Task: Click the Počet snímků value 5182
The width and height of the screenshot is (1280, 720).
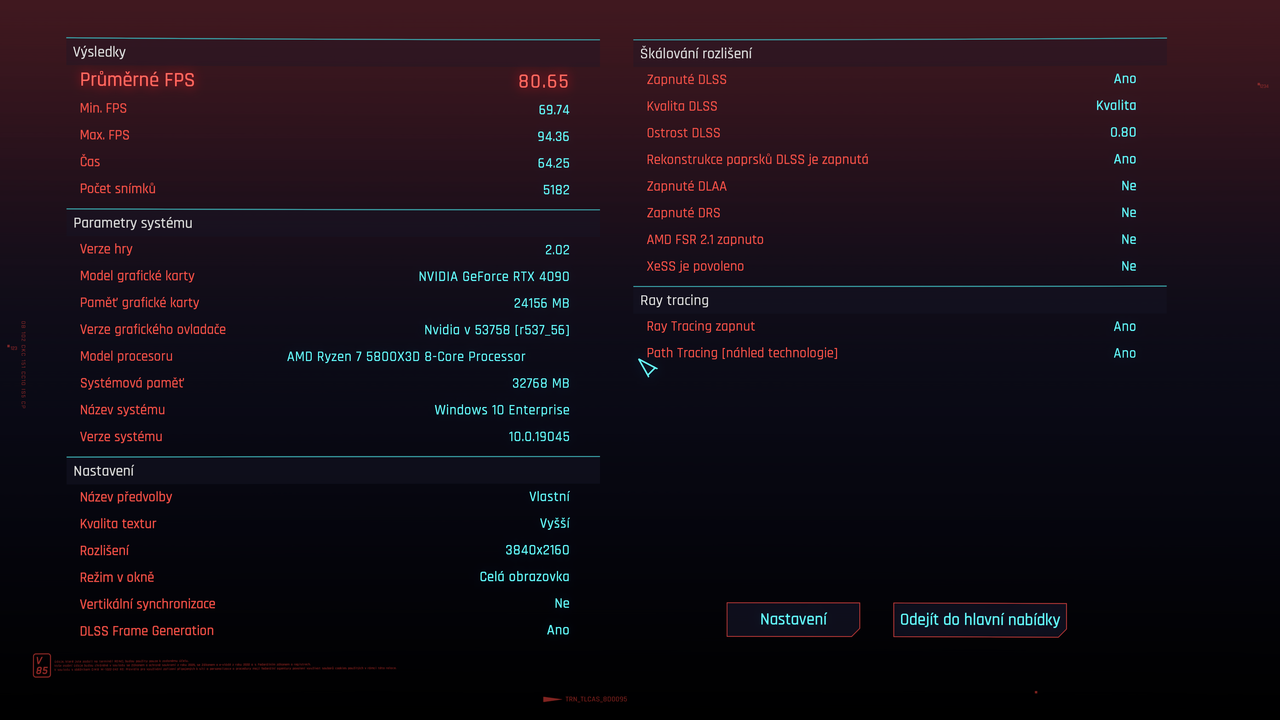Action: [556, 190]
